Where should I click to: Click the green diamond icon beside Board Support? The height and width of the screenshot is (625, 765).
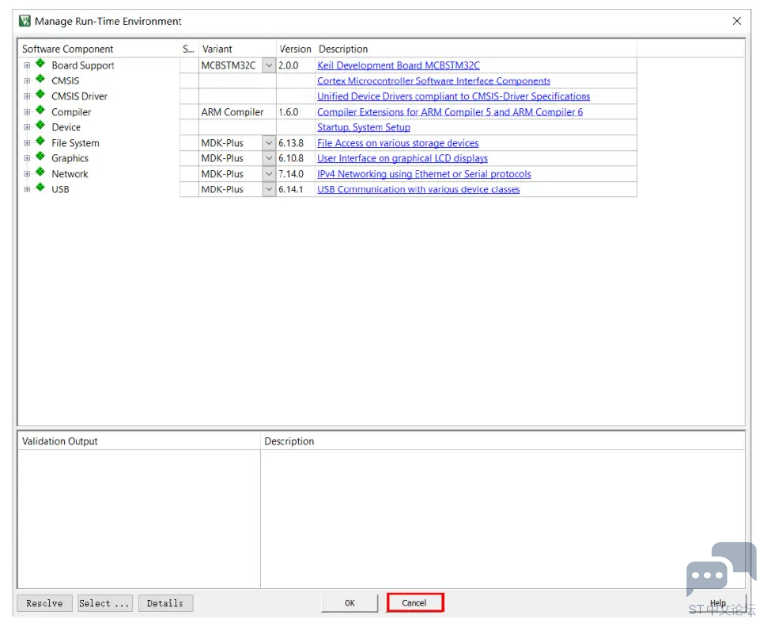pyautogui.click(x=40, y=63)
